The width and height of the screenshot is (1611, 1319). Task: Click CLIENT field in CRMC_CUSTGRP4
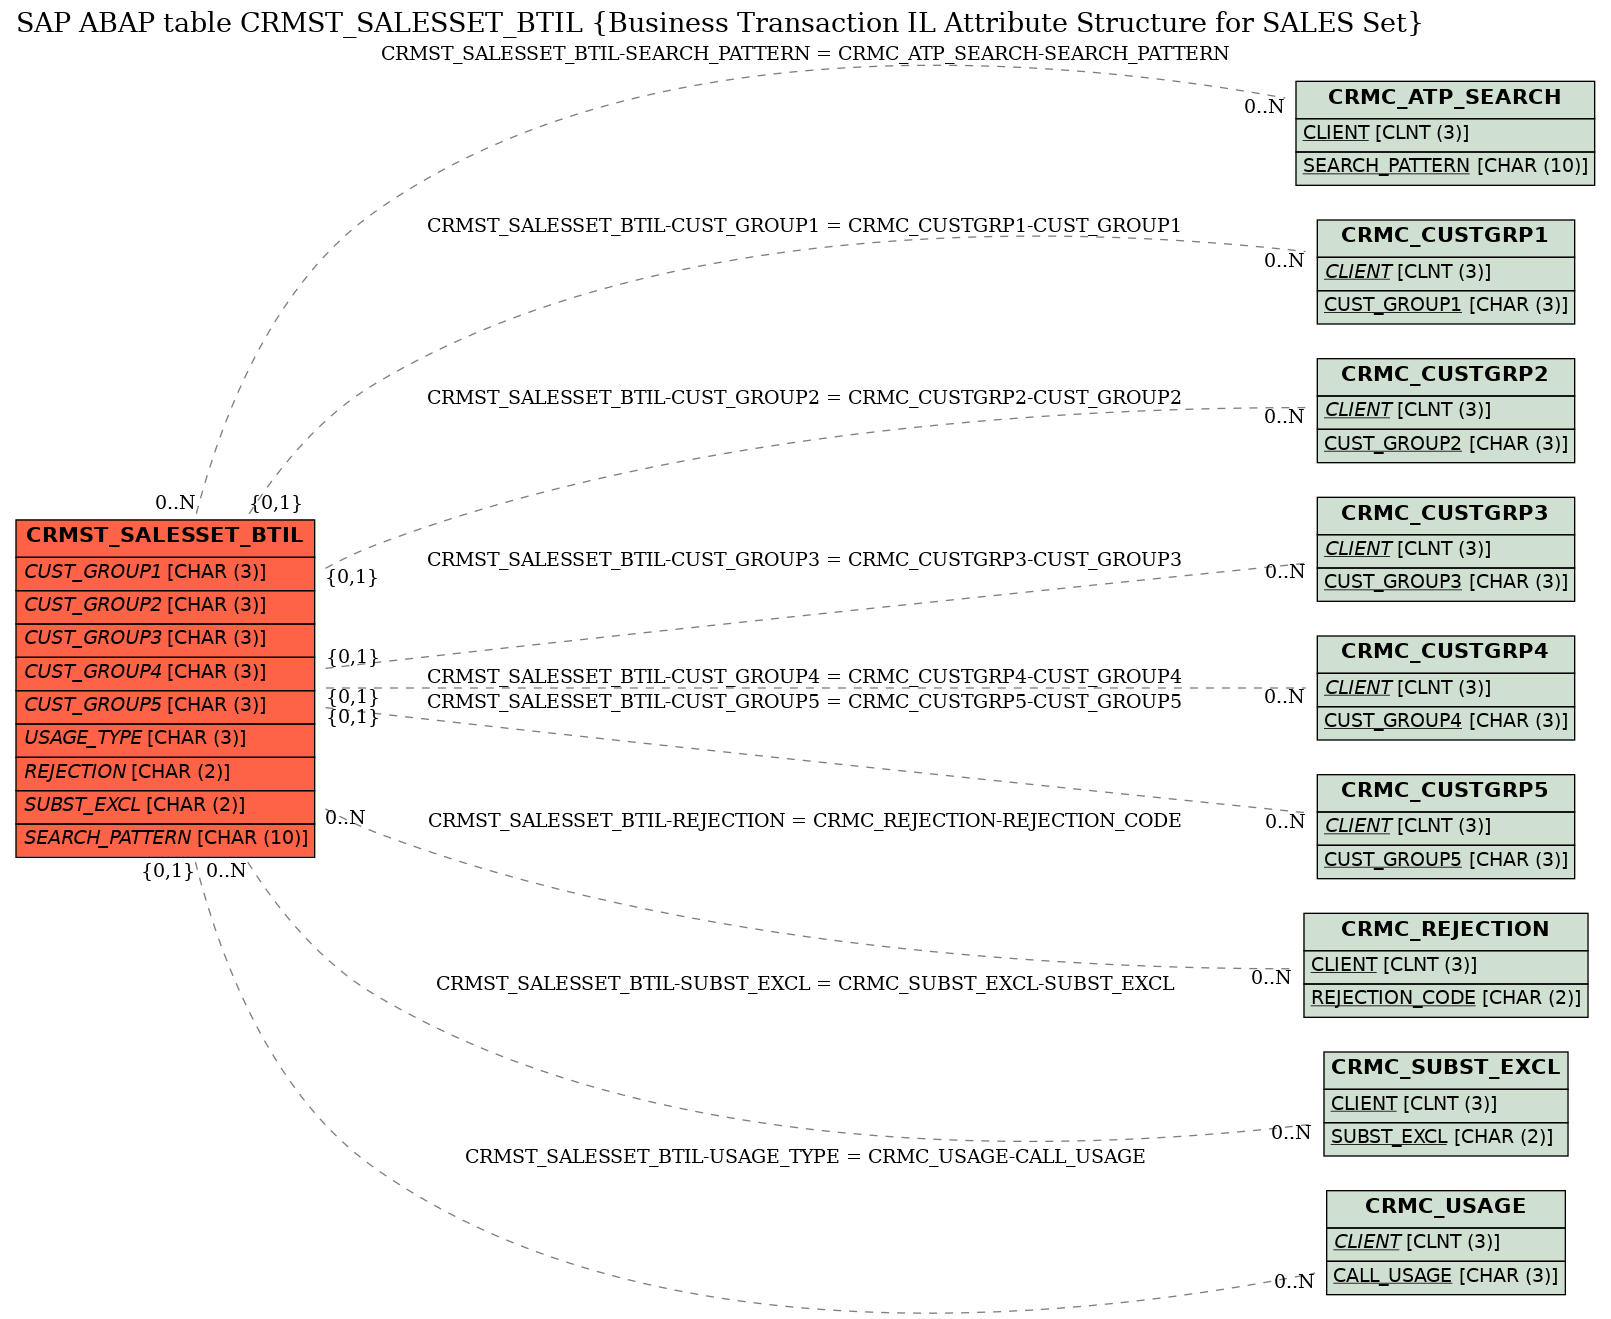coord(1445,688)
